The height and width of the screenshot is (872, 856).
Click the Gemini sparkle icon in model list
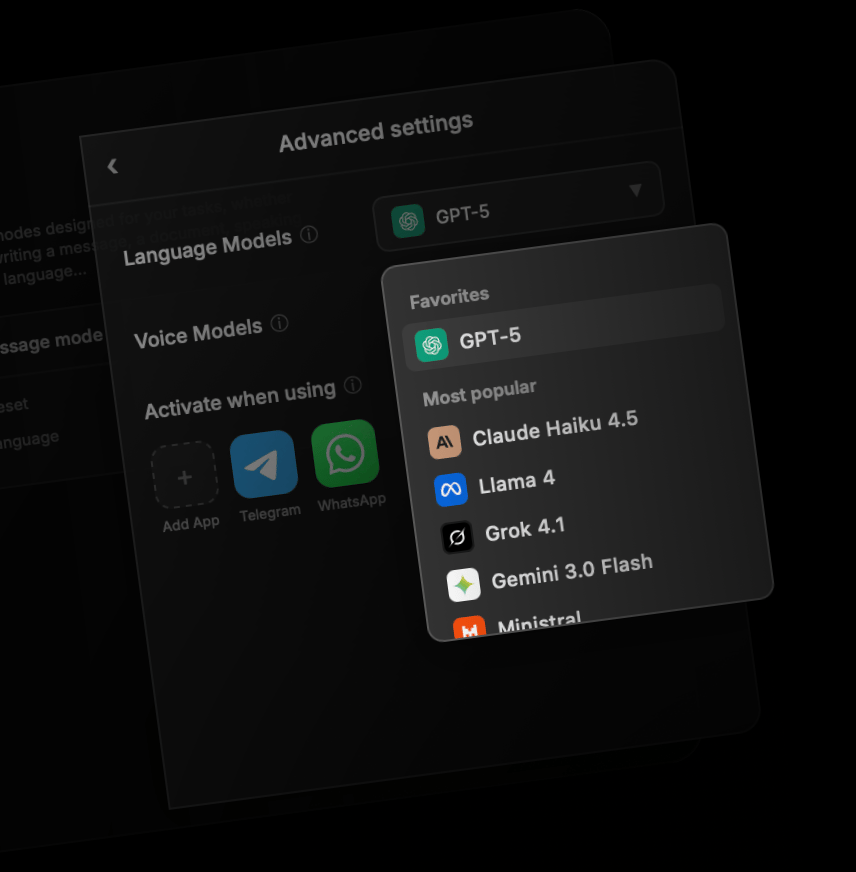coord(463,585)
